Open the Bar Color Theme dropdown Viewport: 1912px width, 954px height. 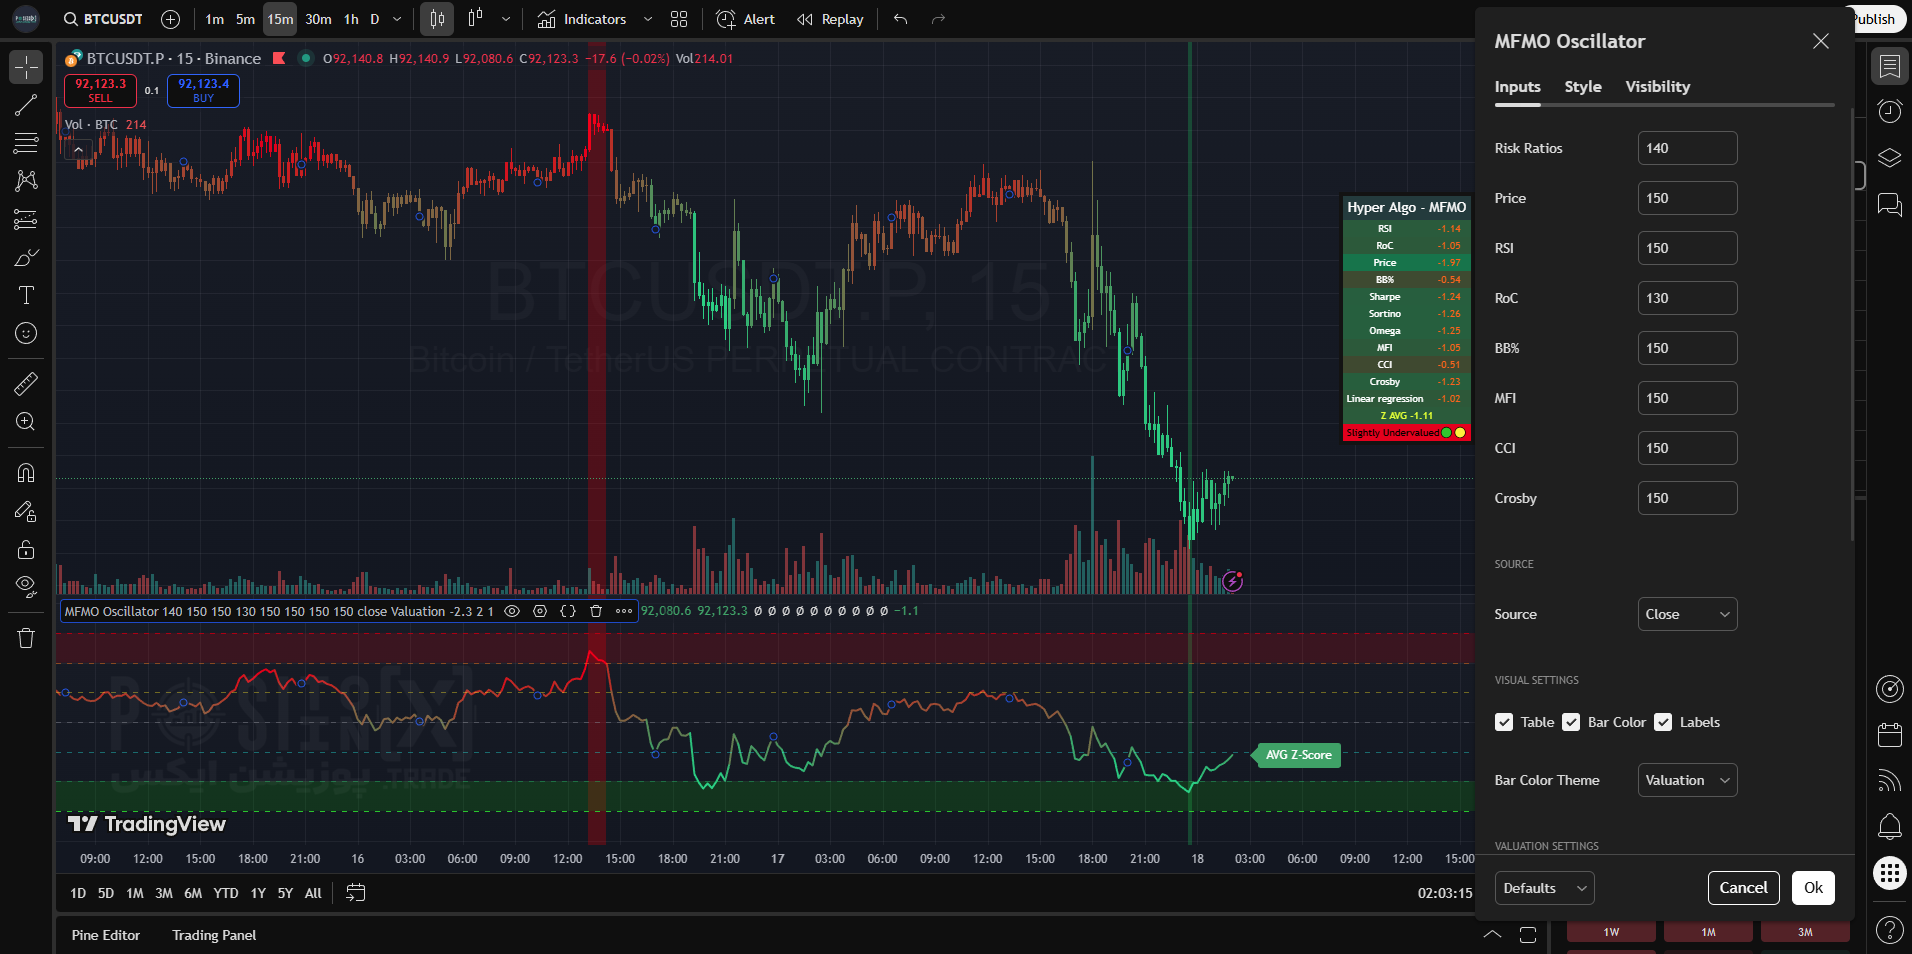click(1687, 780)
